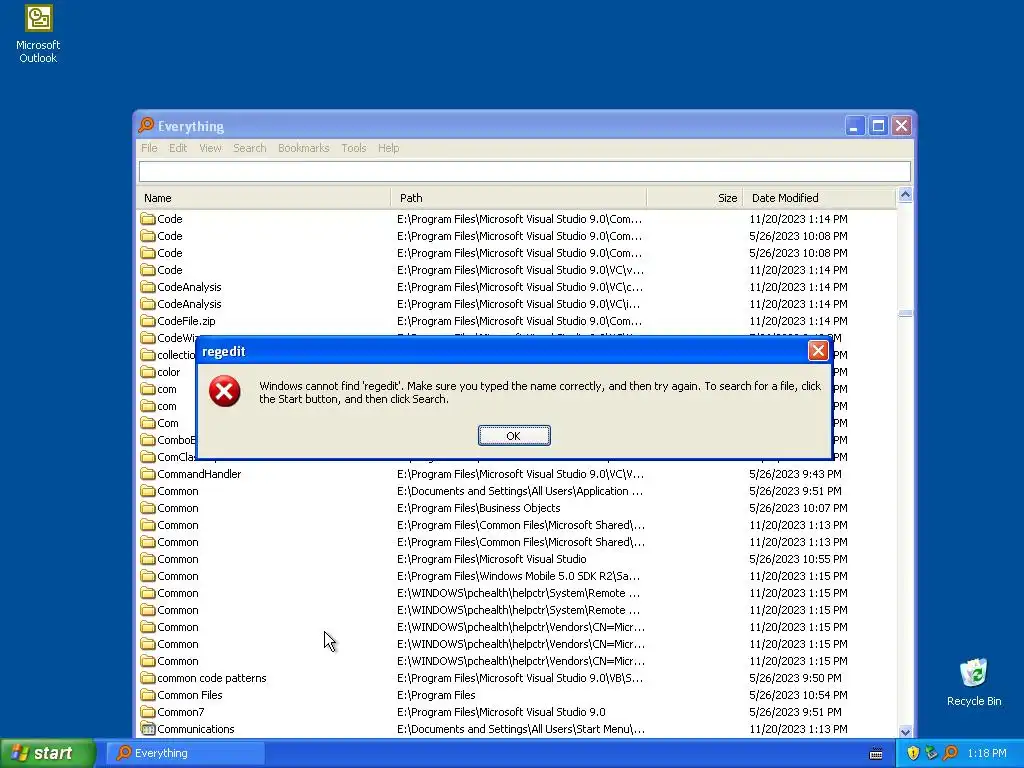Click the Everything taskbar button
This screenshot has width=1024, height=768.
186,753
